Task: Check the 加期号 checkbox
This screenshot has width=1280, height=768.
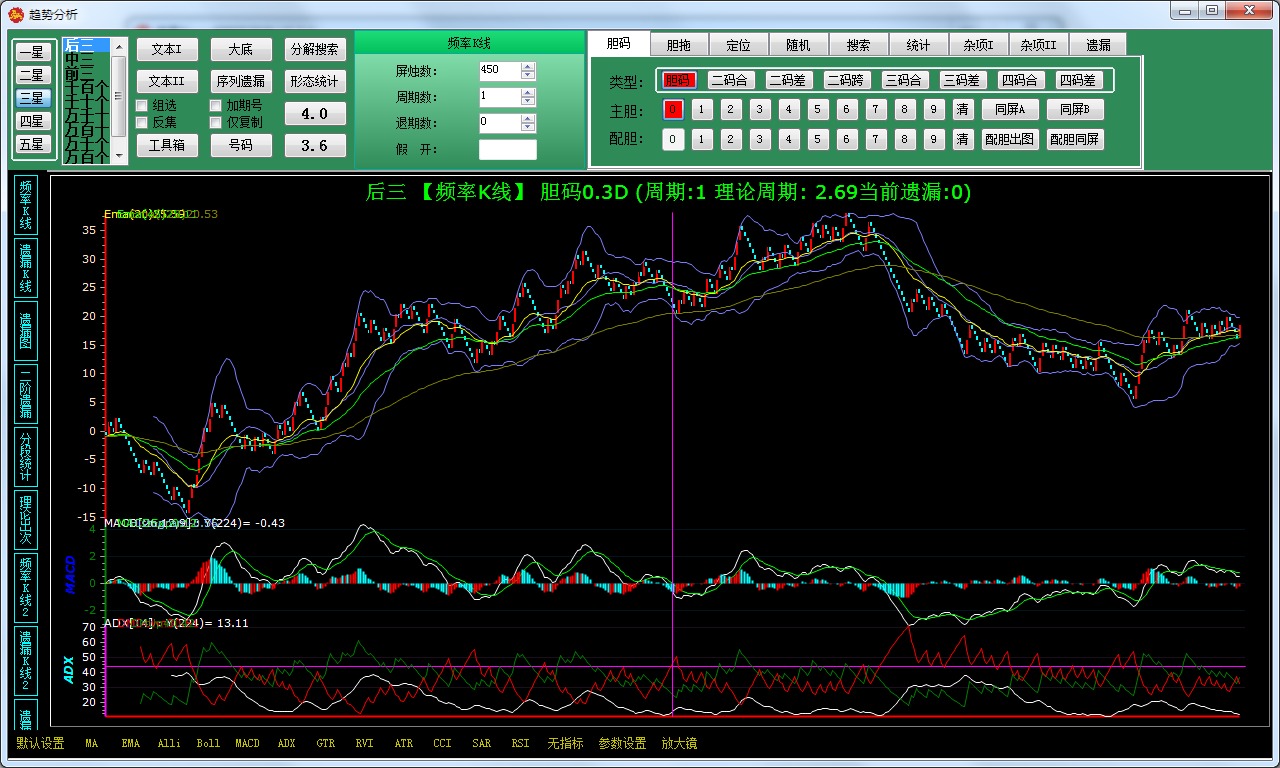Action: click(x=216, y=105)
